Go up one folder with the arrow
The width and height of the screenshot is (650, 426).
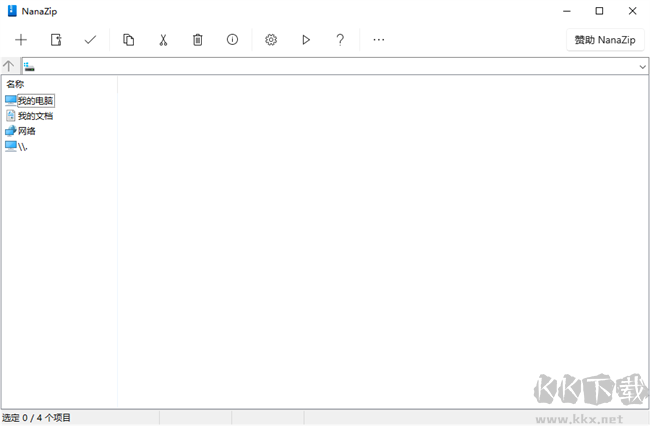click(8, 66)
